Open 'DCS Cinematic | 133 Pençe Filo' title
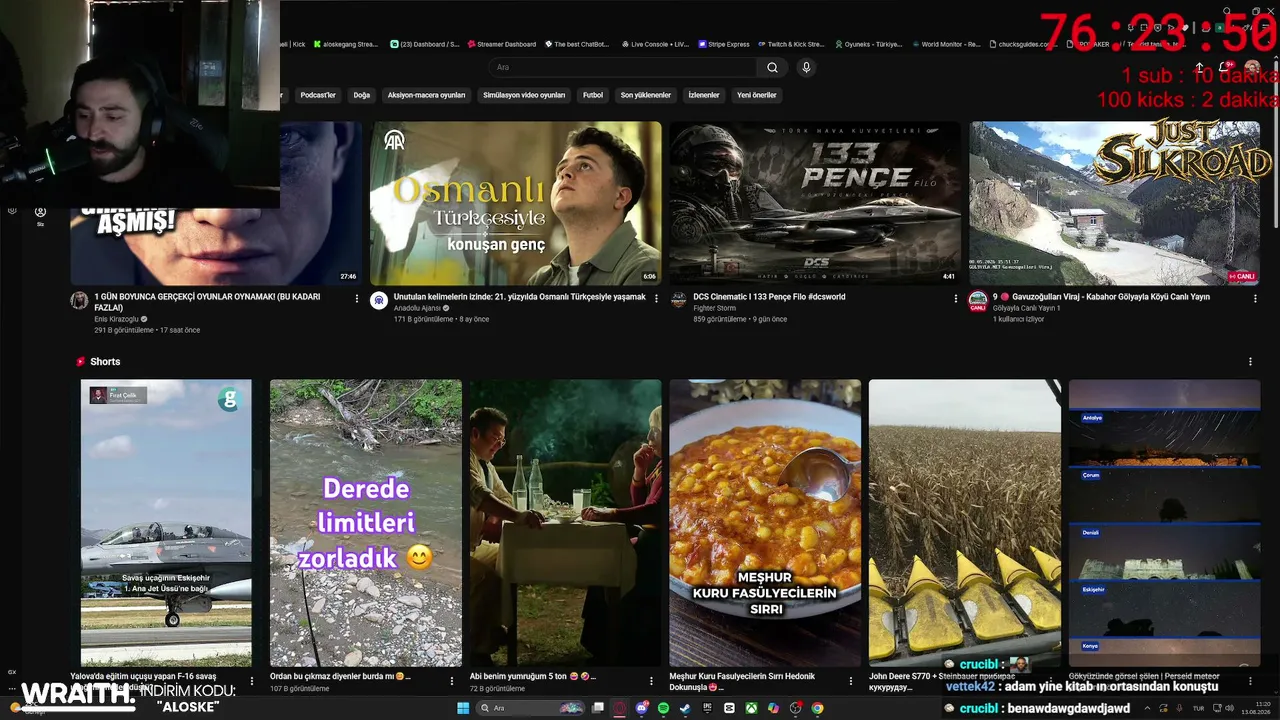 (x=769, y=297)
